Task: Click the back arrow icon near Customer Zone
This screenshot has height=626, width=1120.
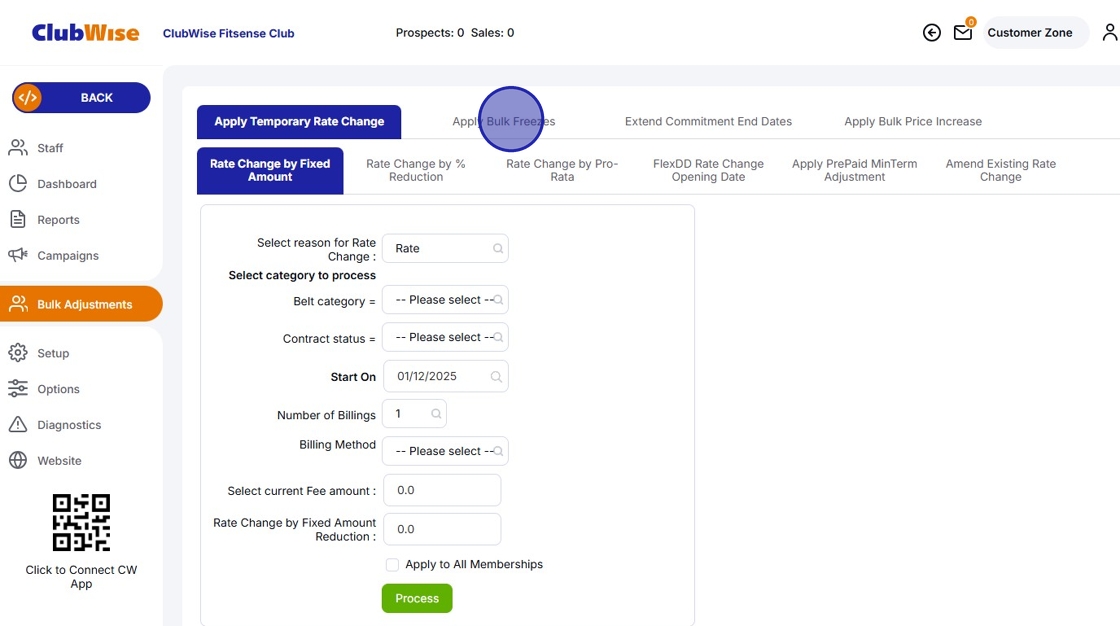Action: tap(931, 32)
